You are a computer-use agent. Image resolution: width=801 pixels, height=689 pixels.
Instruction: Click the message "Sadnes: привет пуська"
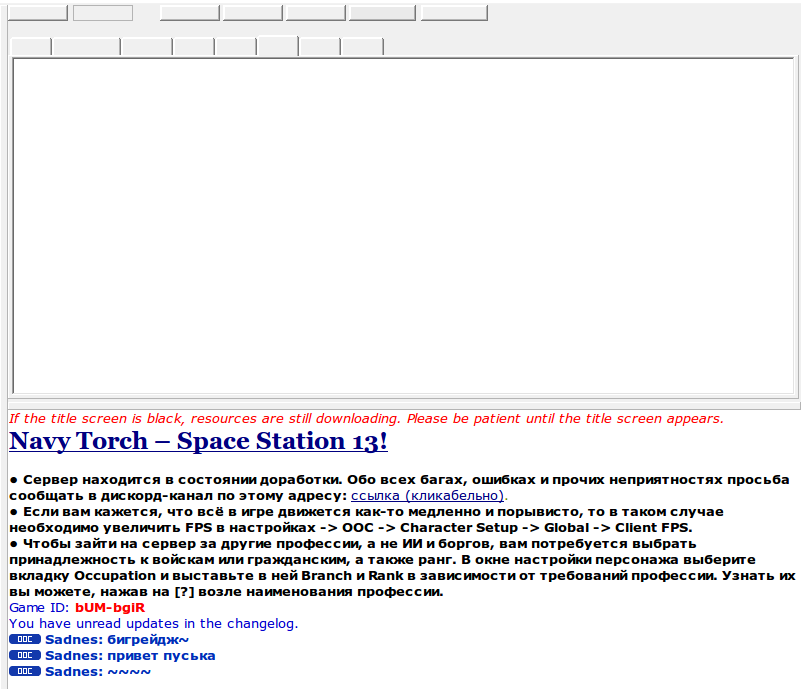(130, 655)
